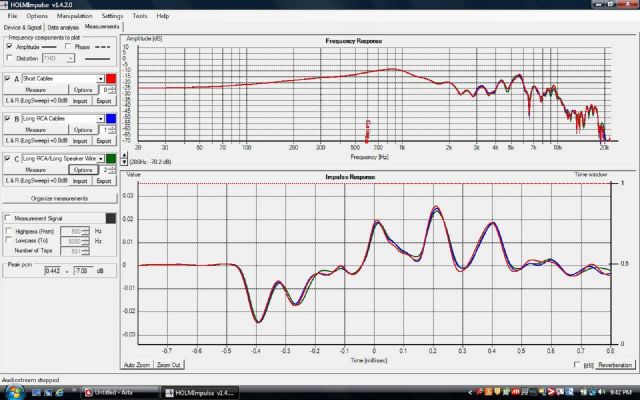Open the Help menu
640x400 pixels.
[x=162, y=16]
